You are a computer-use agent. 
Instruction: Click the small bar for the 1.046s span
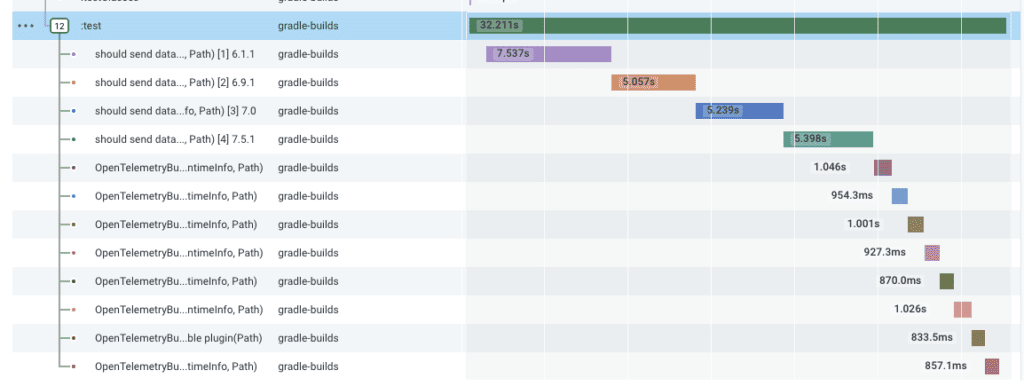[883, 168]
